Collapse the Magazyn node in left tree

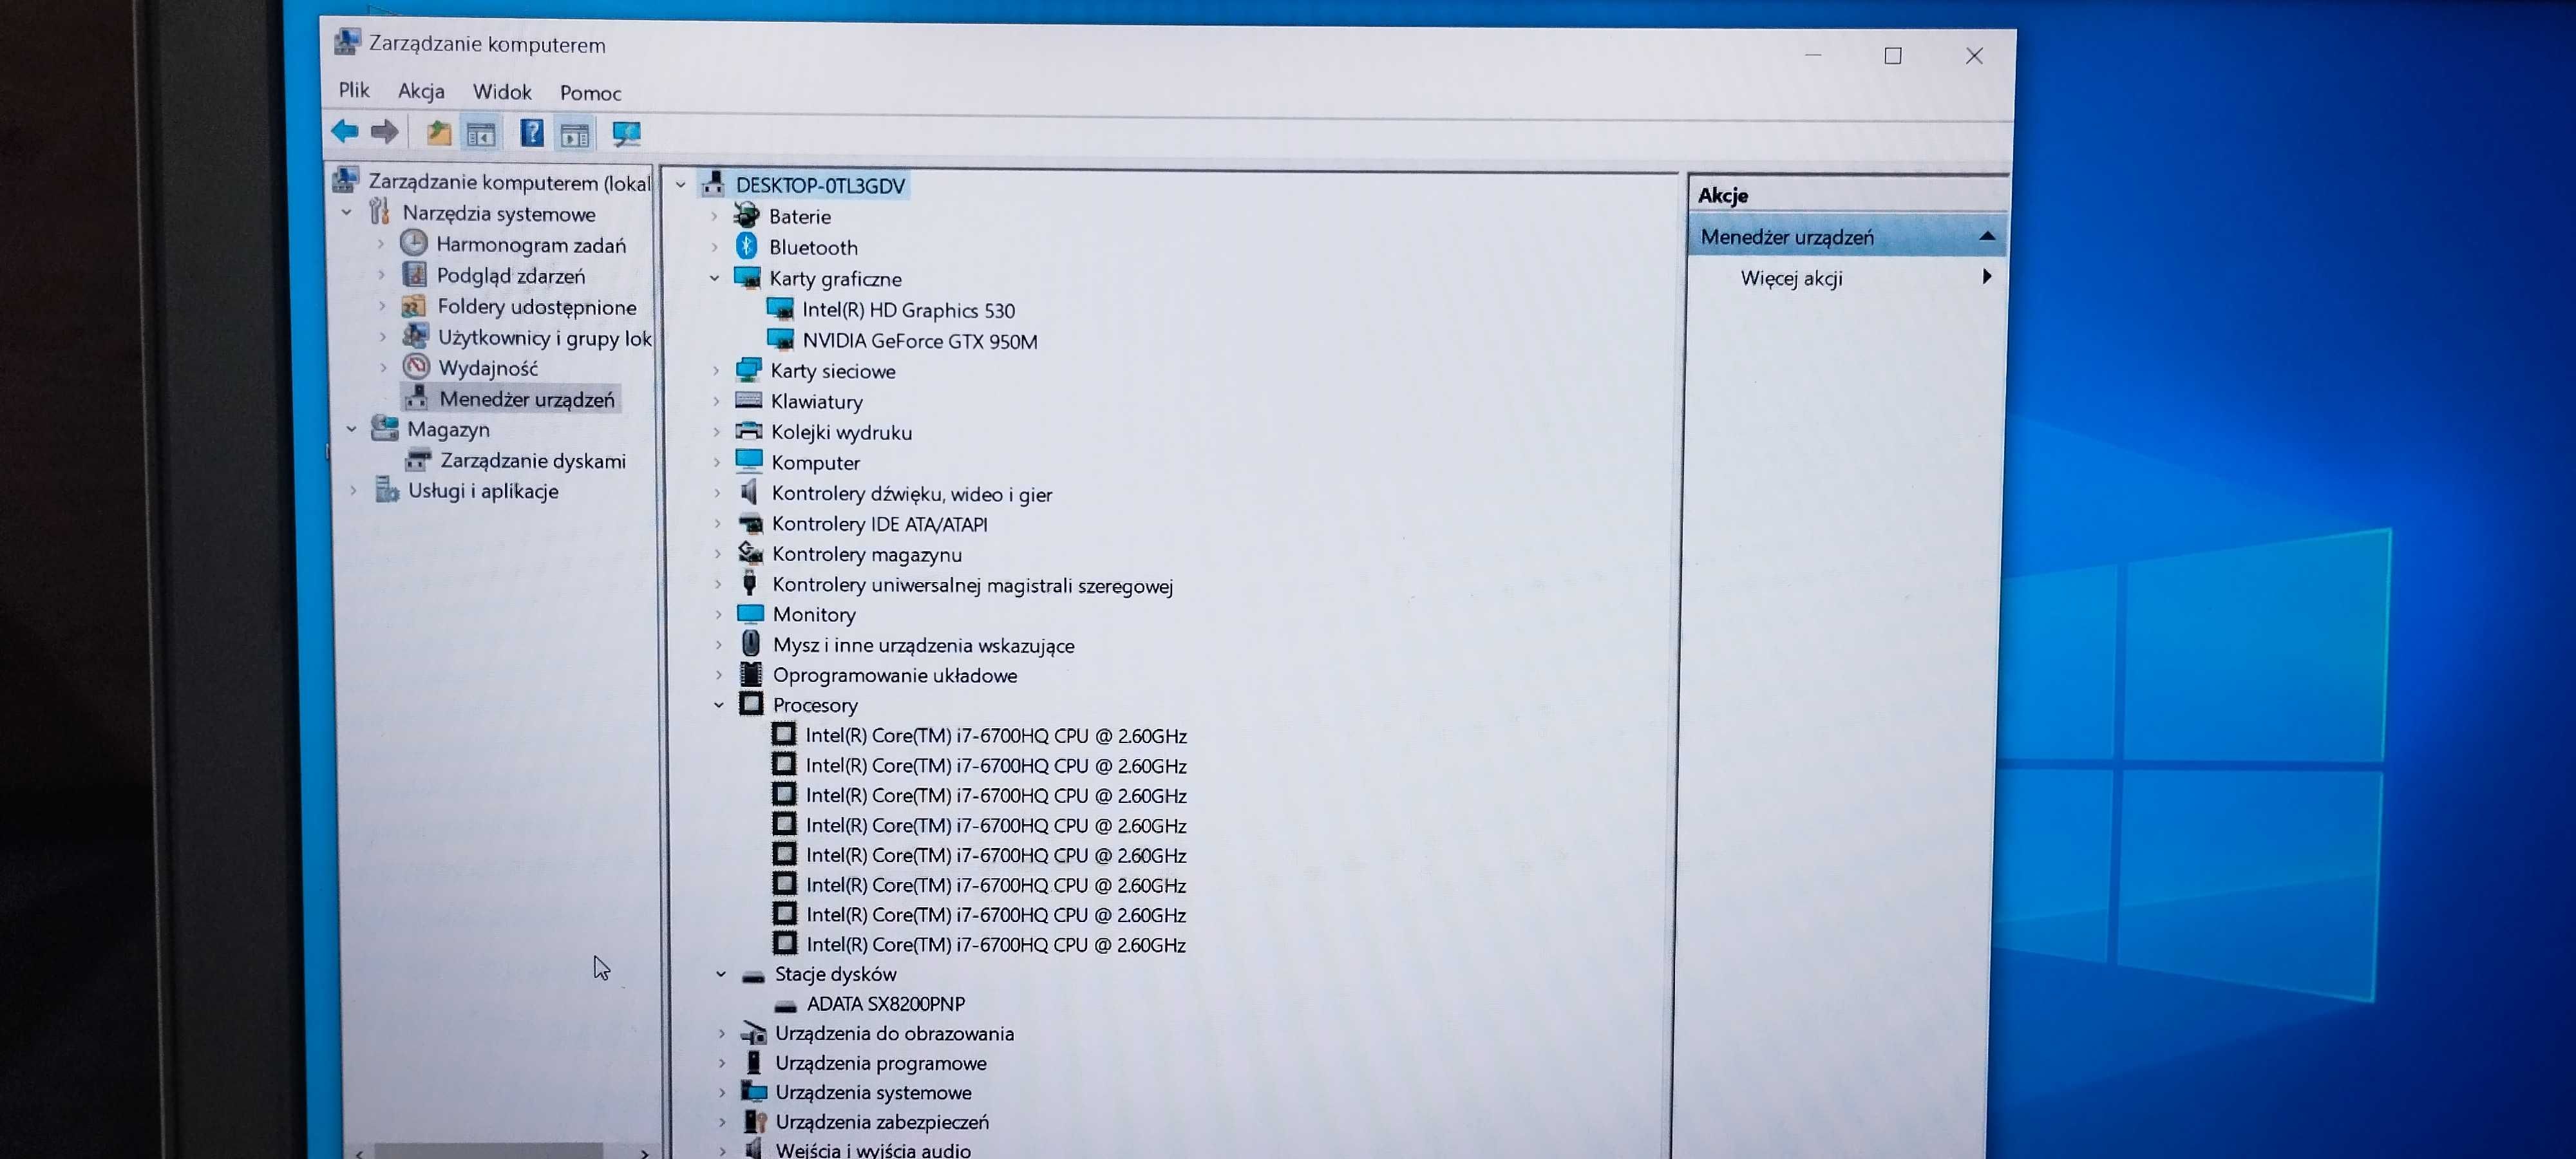click(x=351, y=429)
